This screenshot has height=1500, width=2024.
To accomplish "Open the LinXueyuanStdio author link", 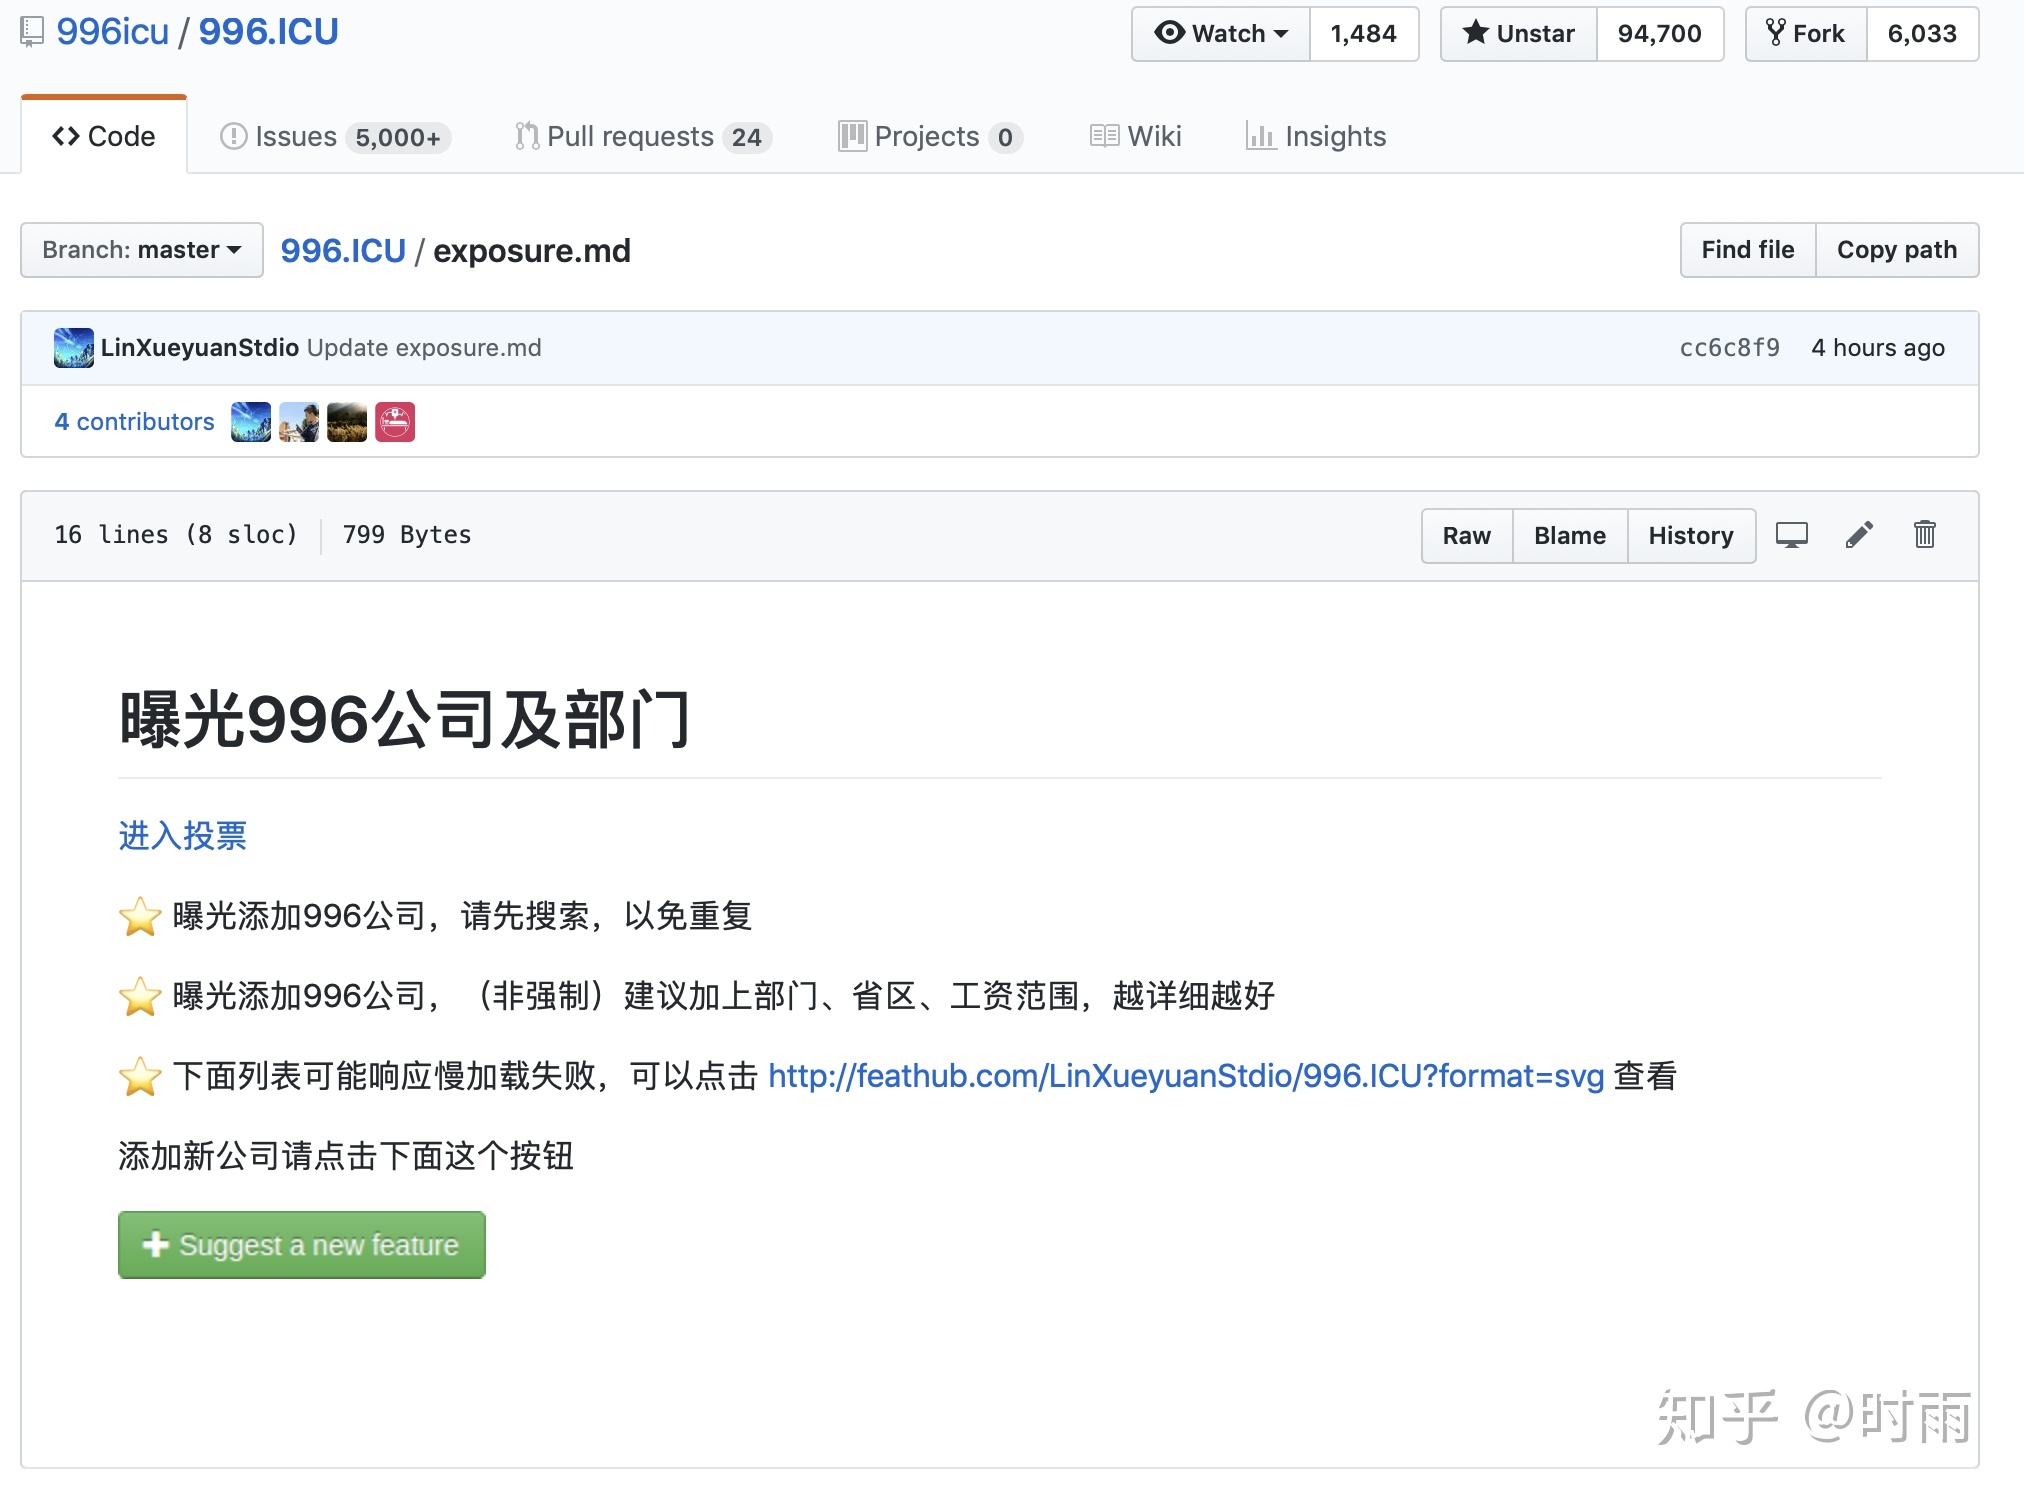I will [x=200, y=348].
